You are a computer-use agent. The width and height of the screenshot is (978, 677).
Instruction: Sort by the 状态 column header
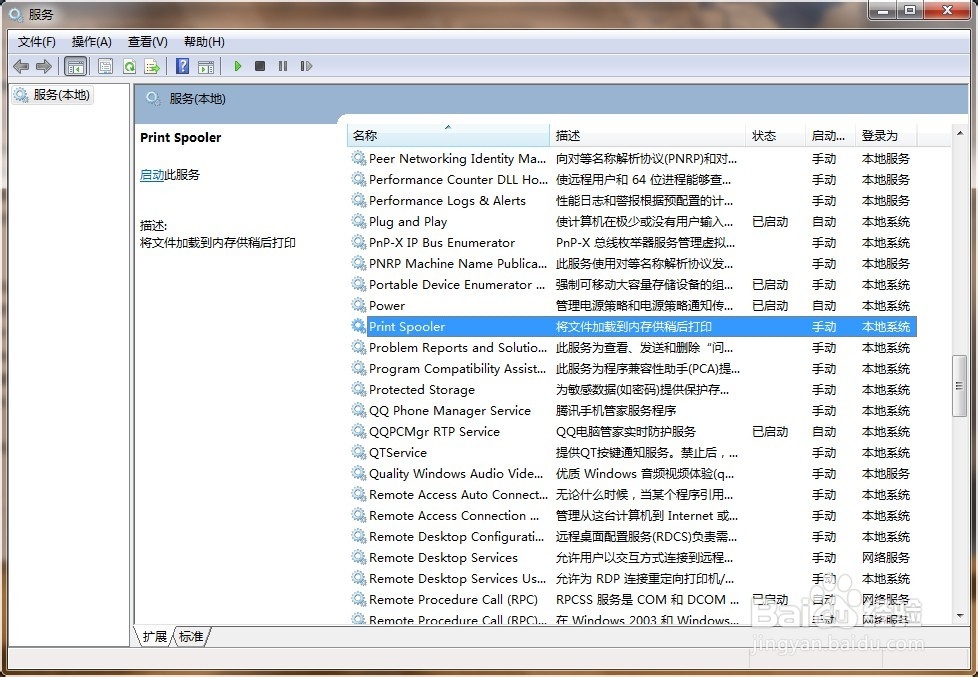click(x=775, y=135)
